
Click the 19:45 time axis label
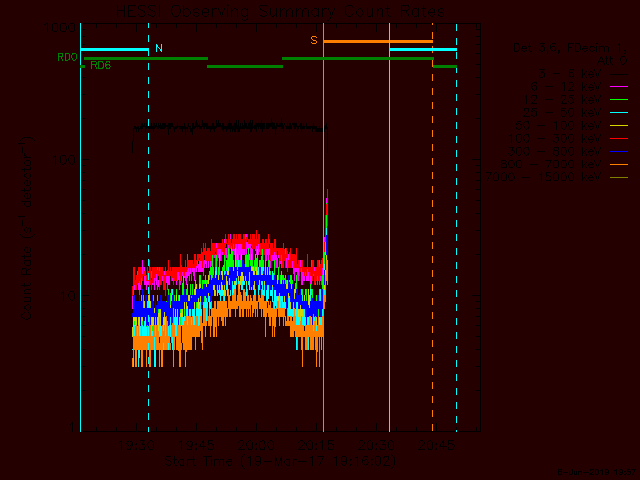coord(197,445)
